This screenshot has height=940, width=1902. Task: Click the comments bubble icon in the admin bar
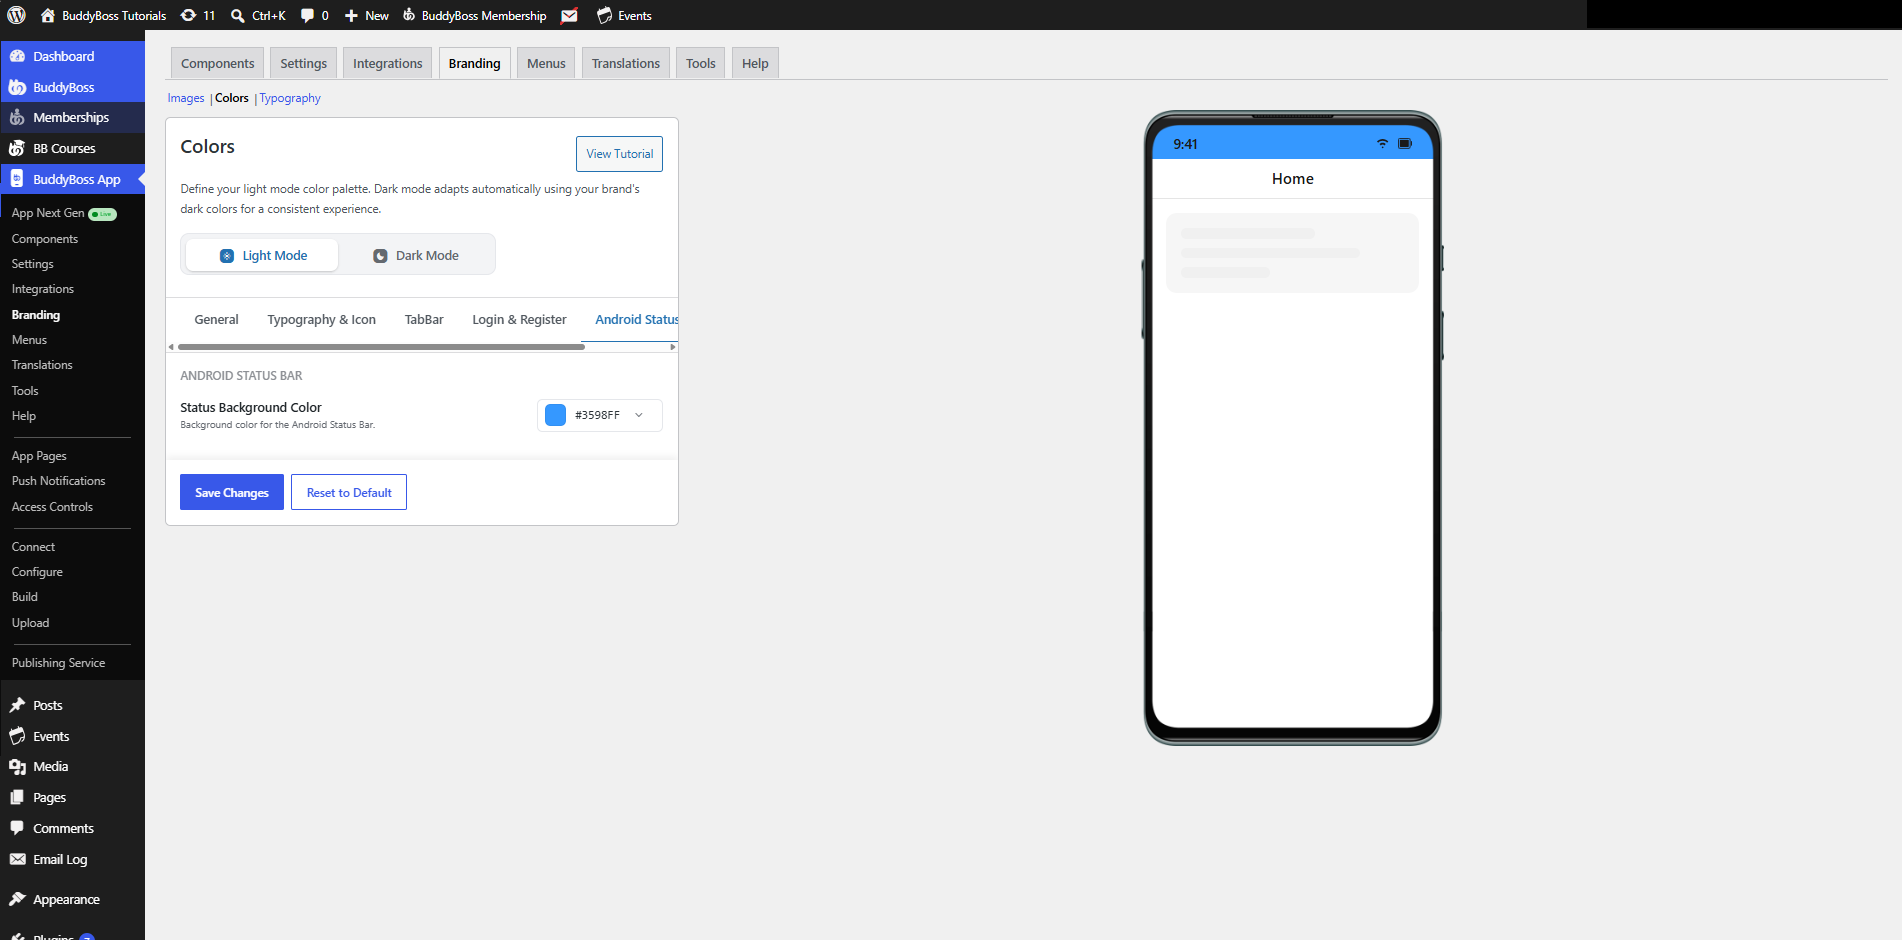coord(307,15)
